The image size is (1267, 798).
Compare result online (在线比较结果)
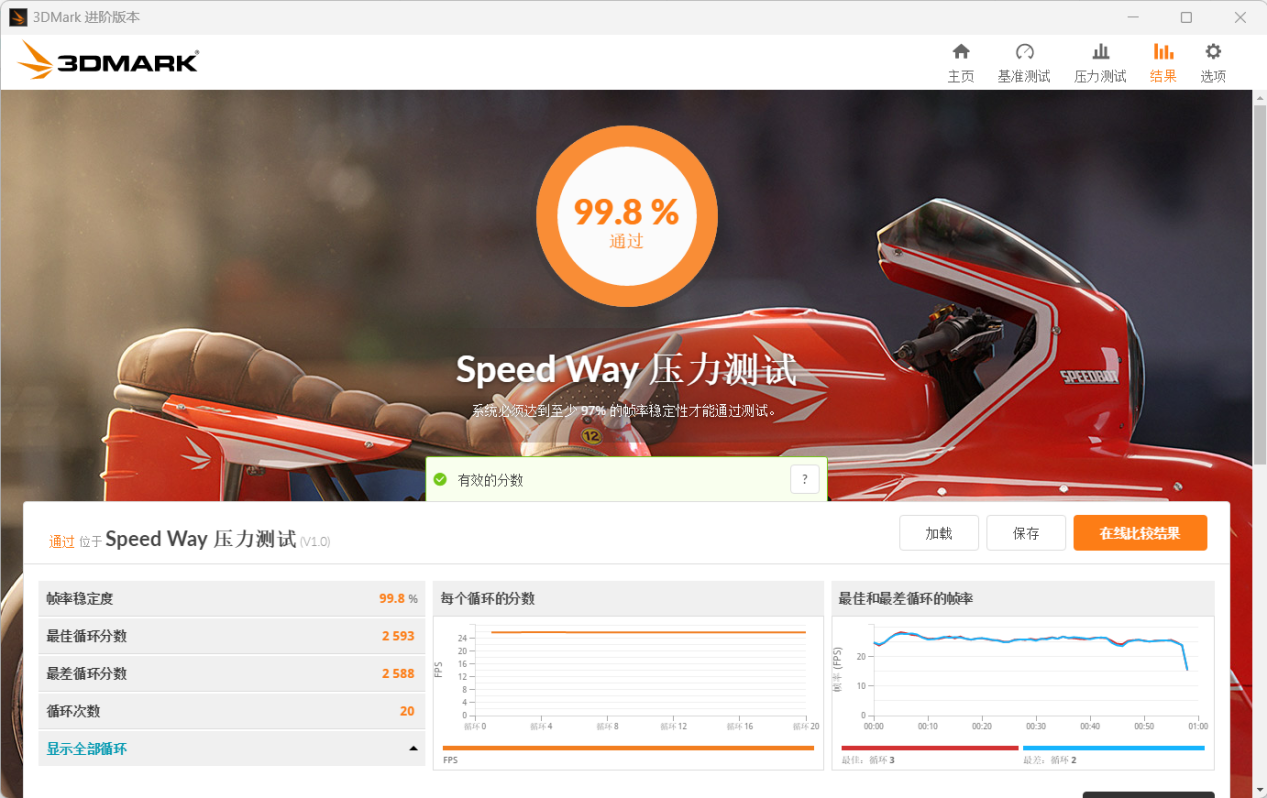[1140, 533]
